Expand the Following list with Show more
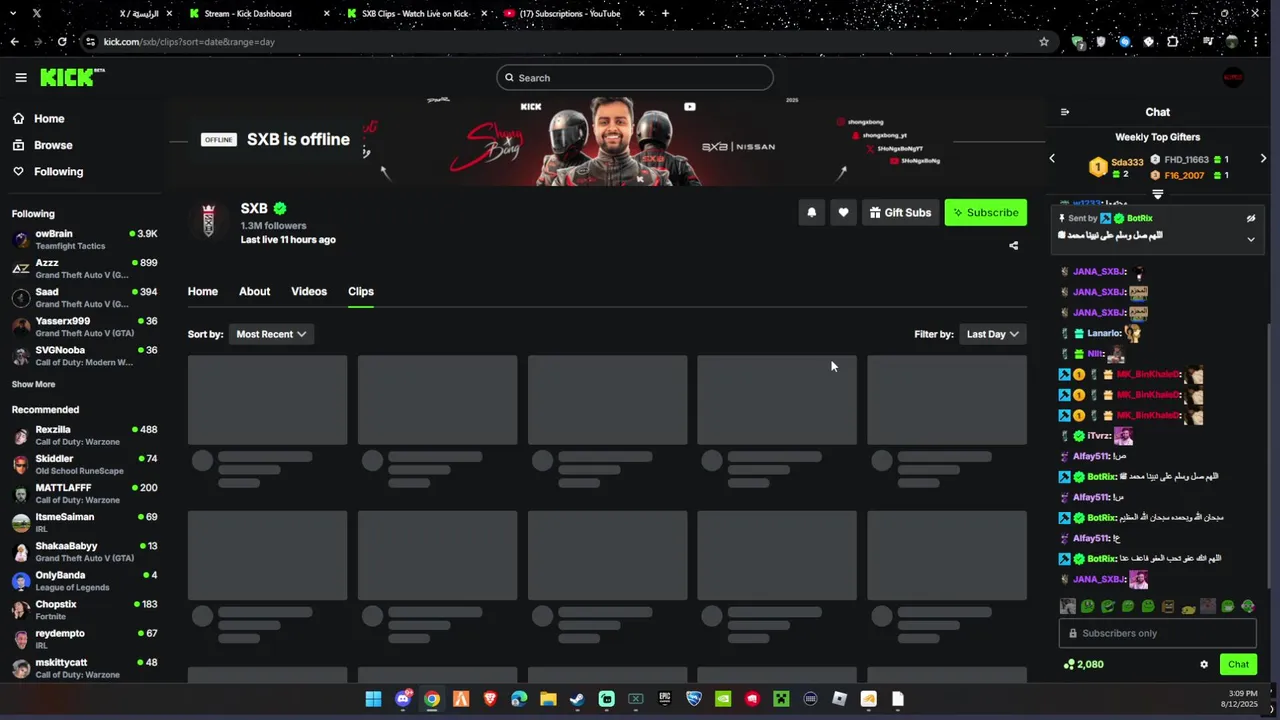Image resolution: width=1280 pixels, height=720 pixels. pos(33,384)
